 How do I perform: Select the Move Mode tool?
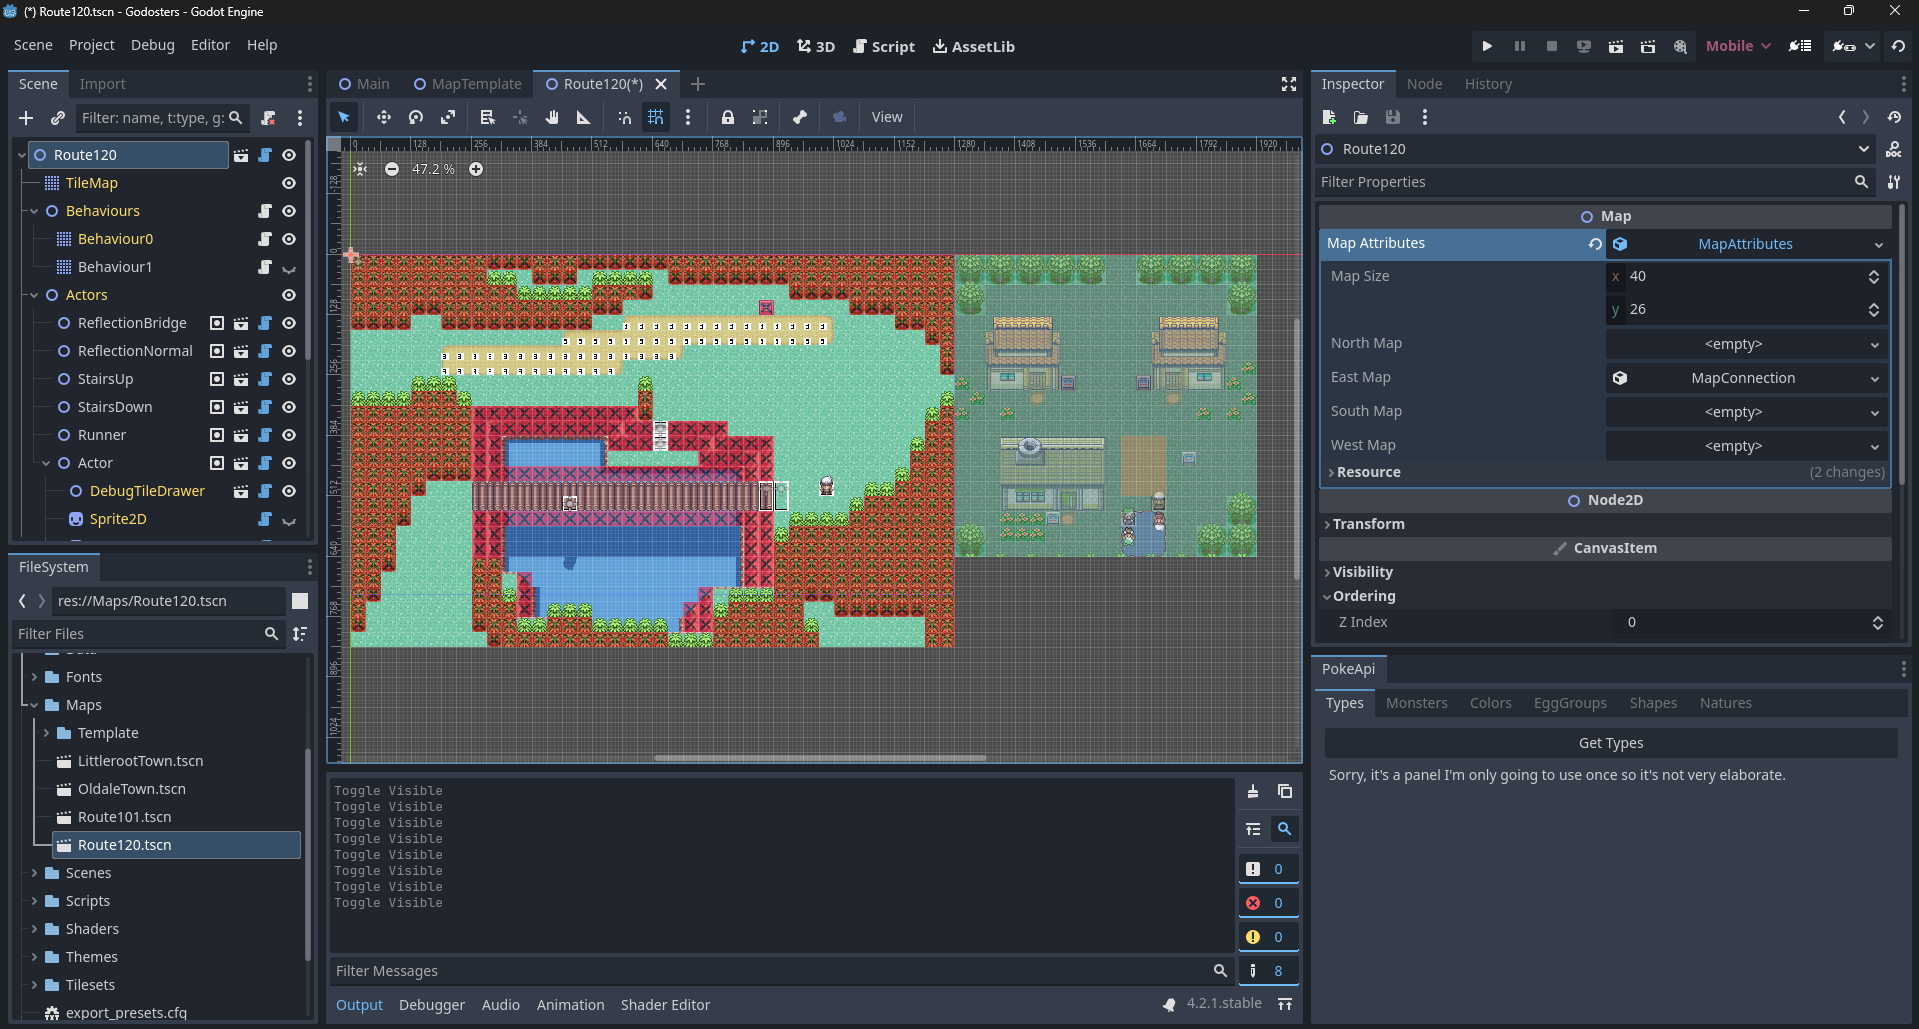coord(383,118)
